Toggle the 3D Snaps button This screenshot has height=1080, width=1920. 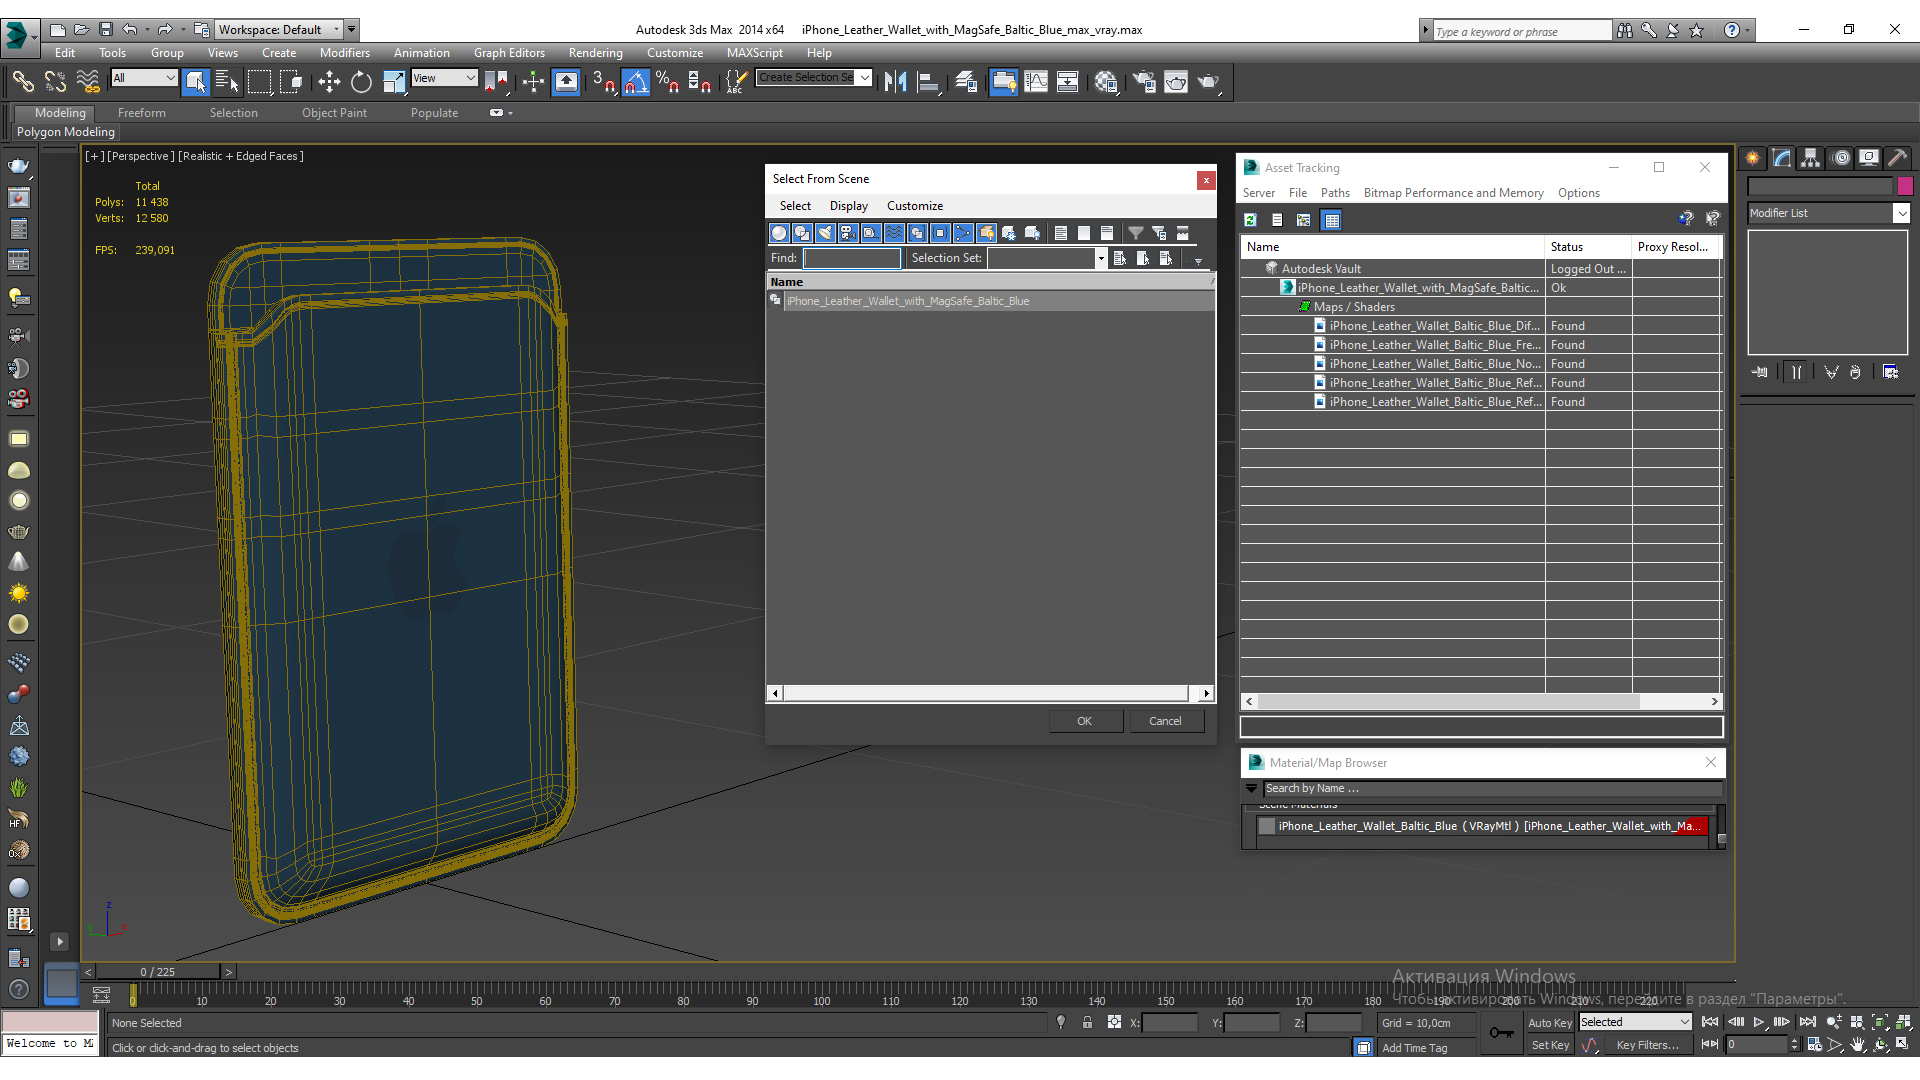click(603, 81)
